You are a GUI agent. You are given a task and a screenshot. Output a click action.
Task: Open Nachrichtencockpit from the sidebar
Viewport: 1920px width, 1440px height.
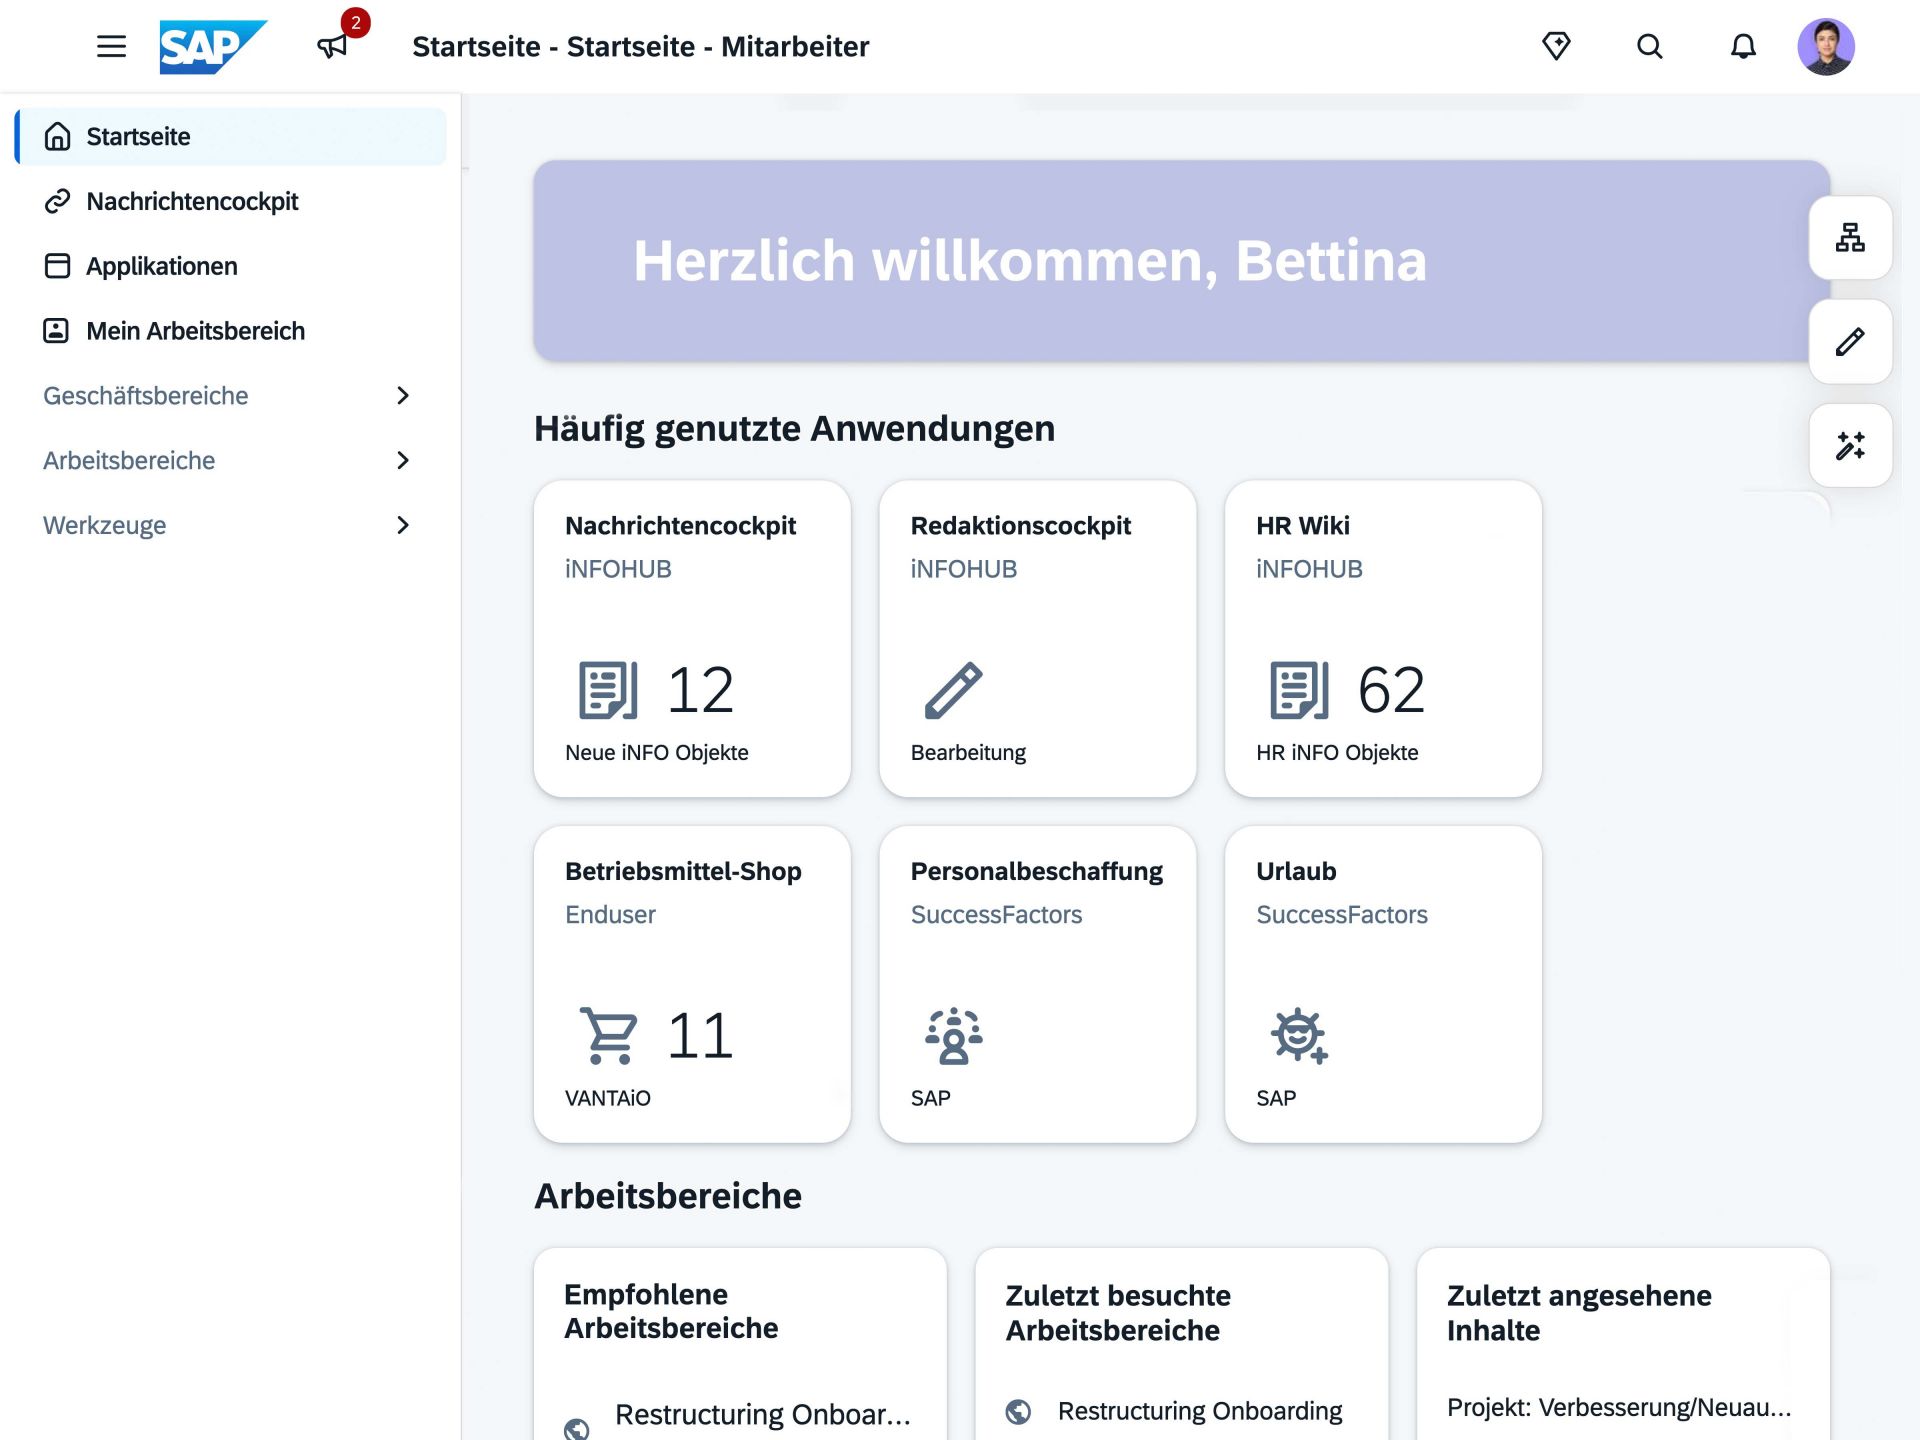(x=231, y=201)
